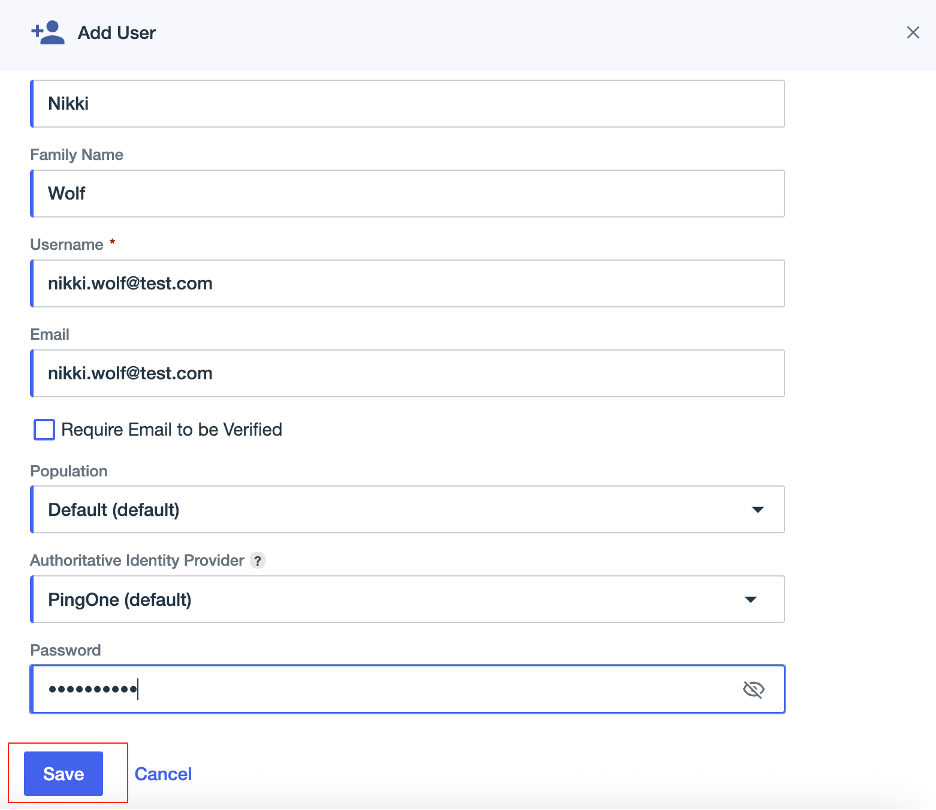Toggle password visibility with the eye icon

(x=753, y=689)
